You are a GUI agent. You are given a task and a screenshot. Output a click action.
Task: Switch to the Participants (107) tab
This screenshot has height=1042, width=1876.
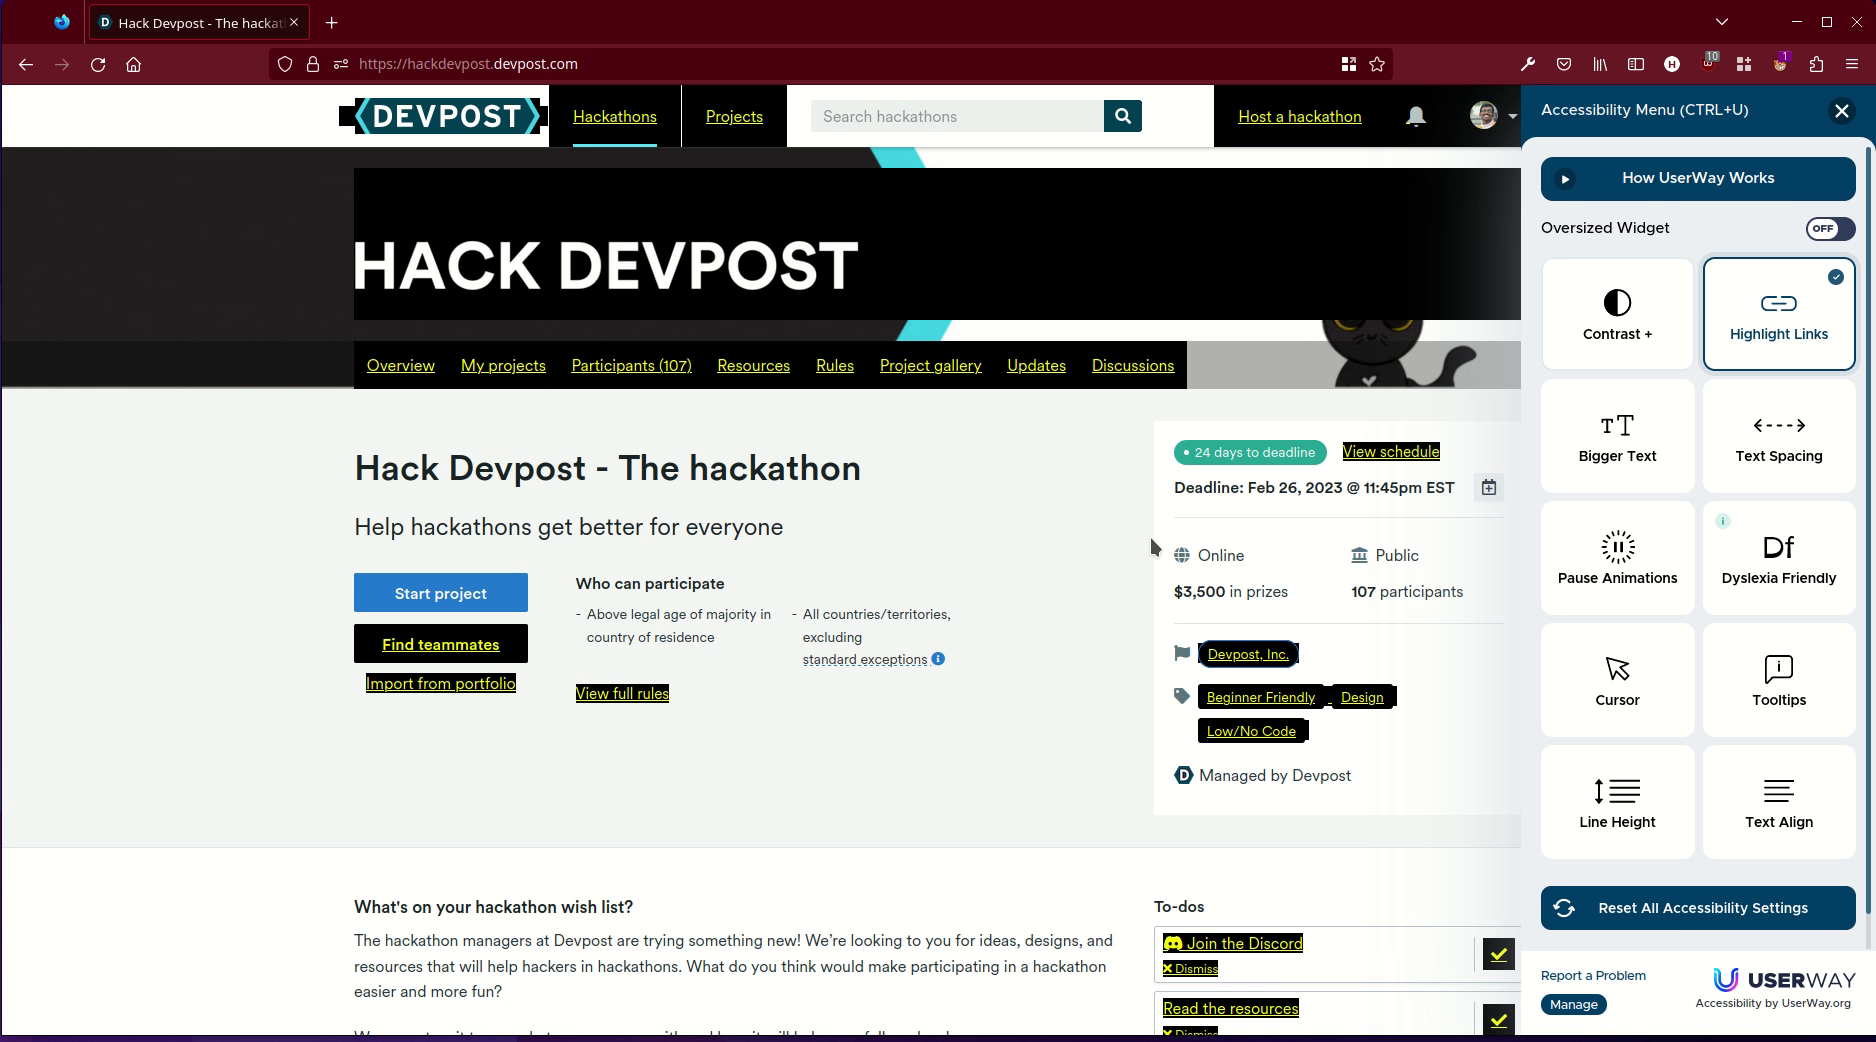pos(631,365)
